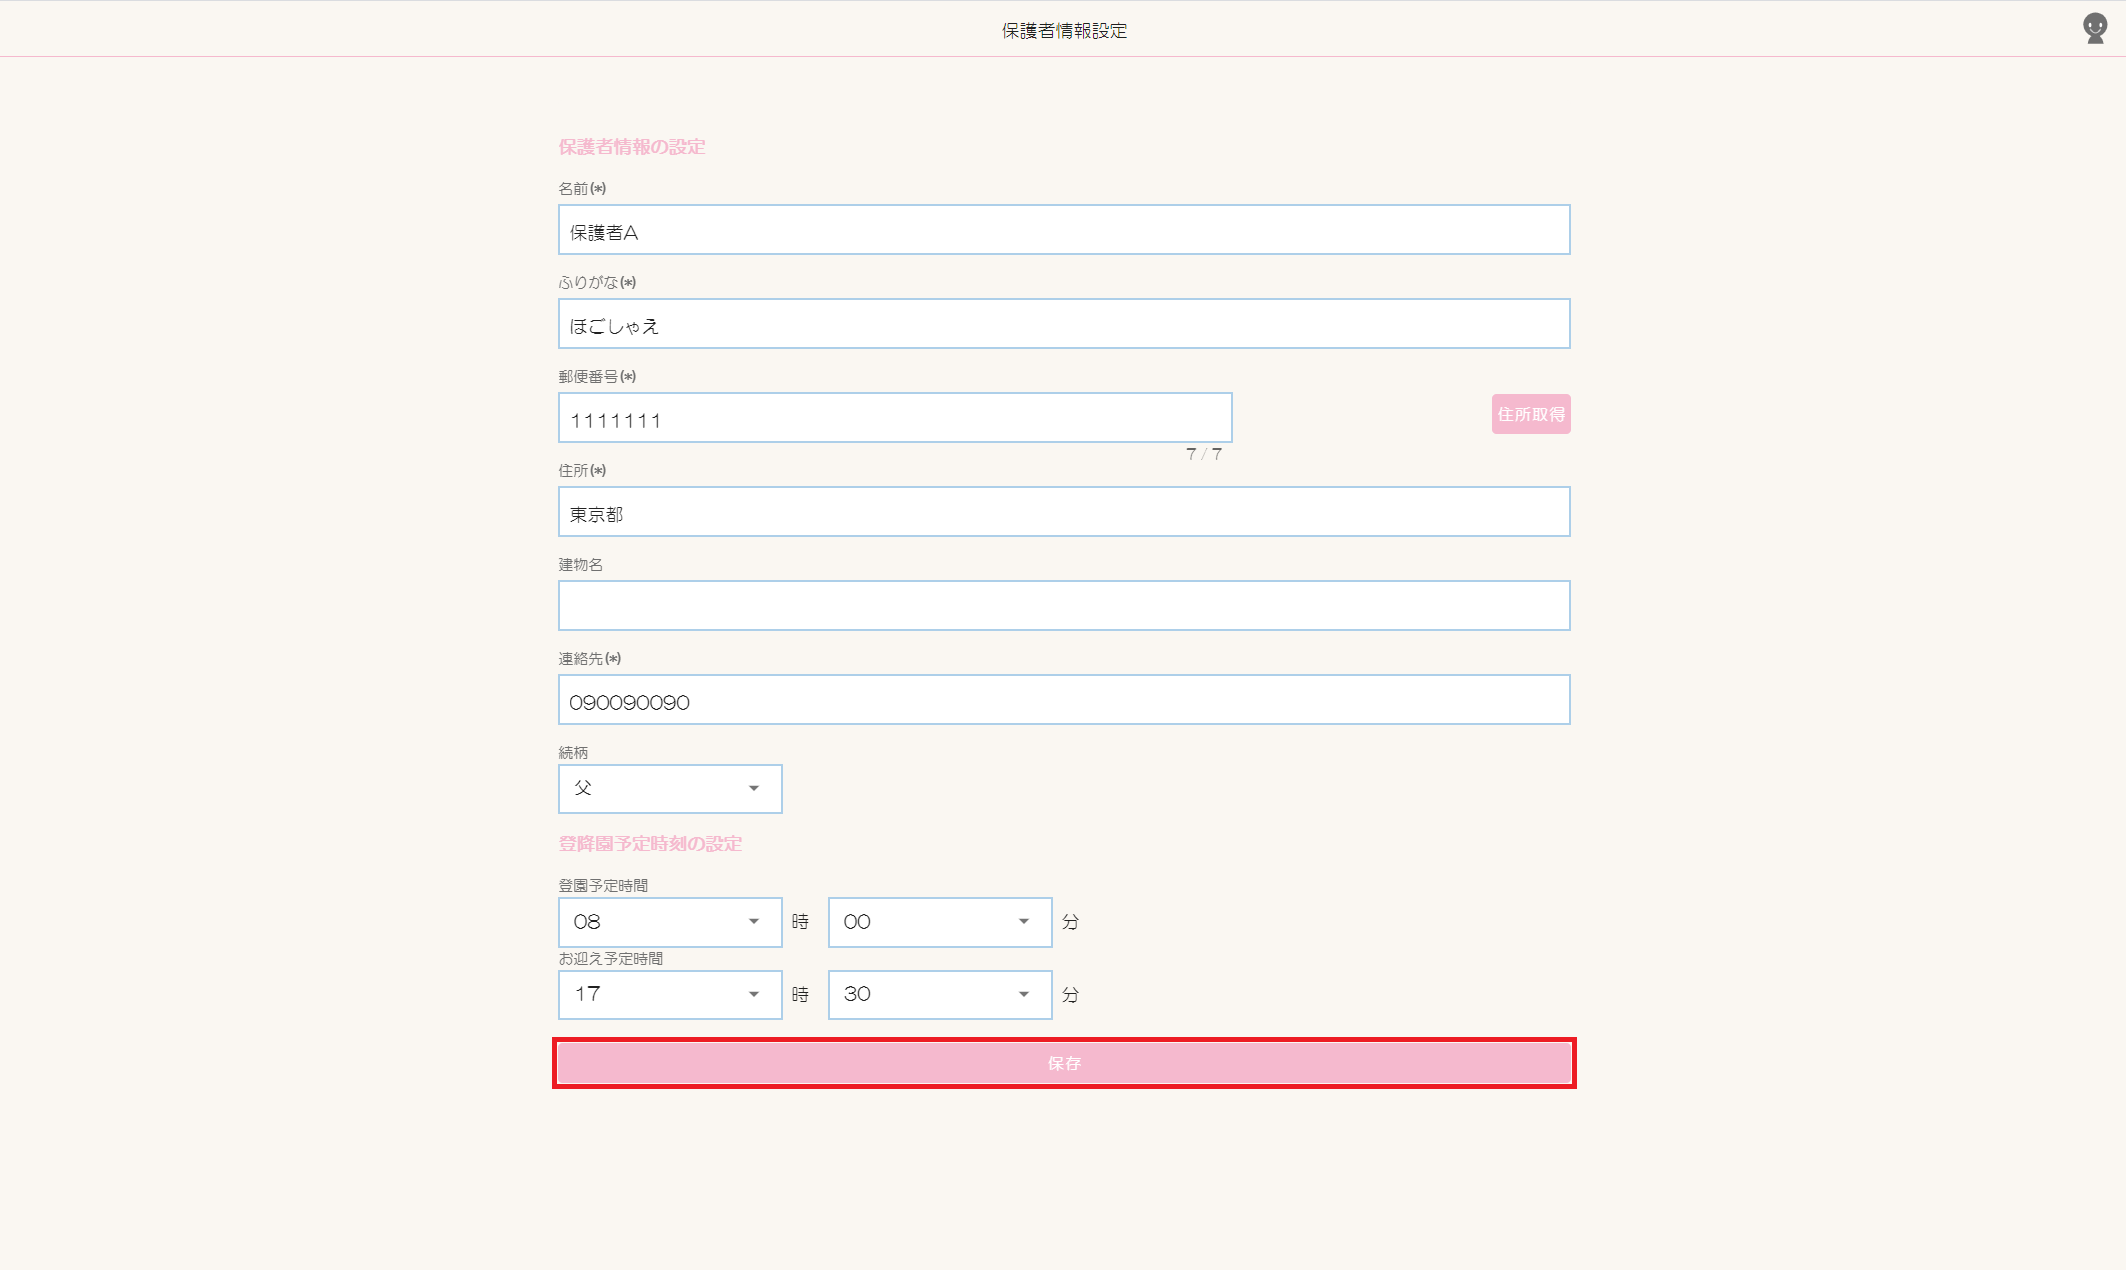Click the 住所取得 address lookup button
Image resolution: width=2126 pixels, height=1271 pixels.
point(1531,414)
